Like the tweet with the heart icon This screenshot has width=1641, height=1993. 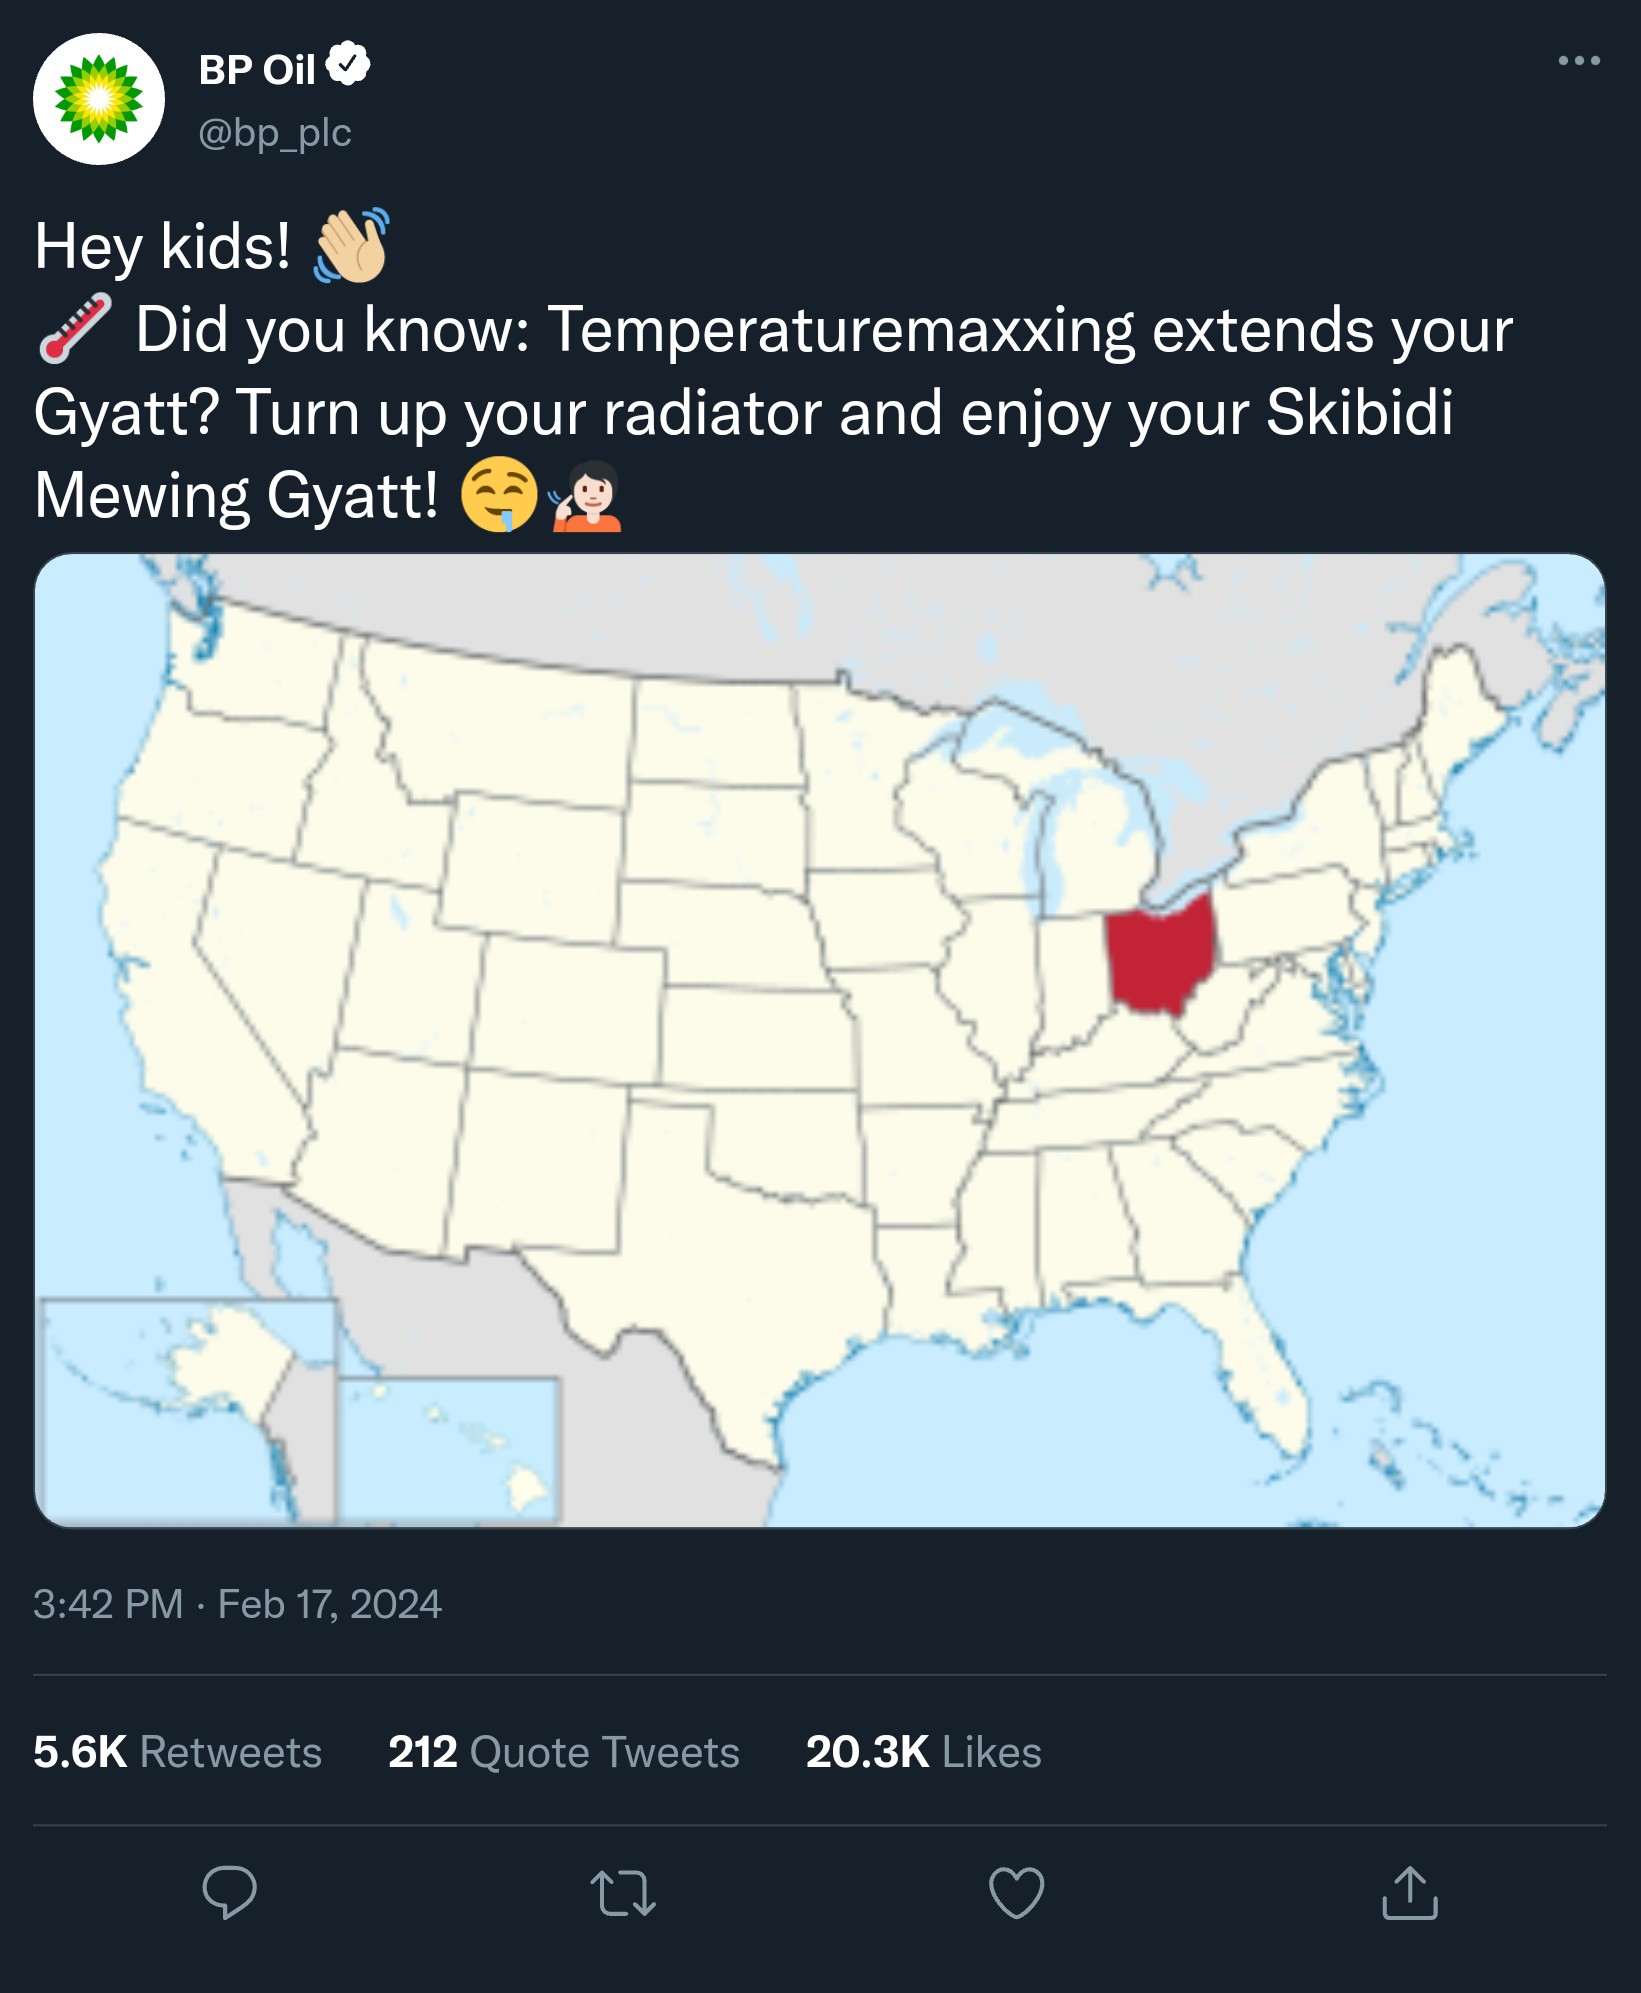(x=1016, y=1892)
